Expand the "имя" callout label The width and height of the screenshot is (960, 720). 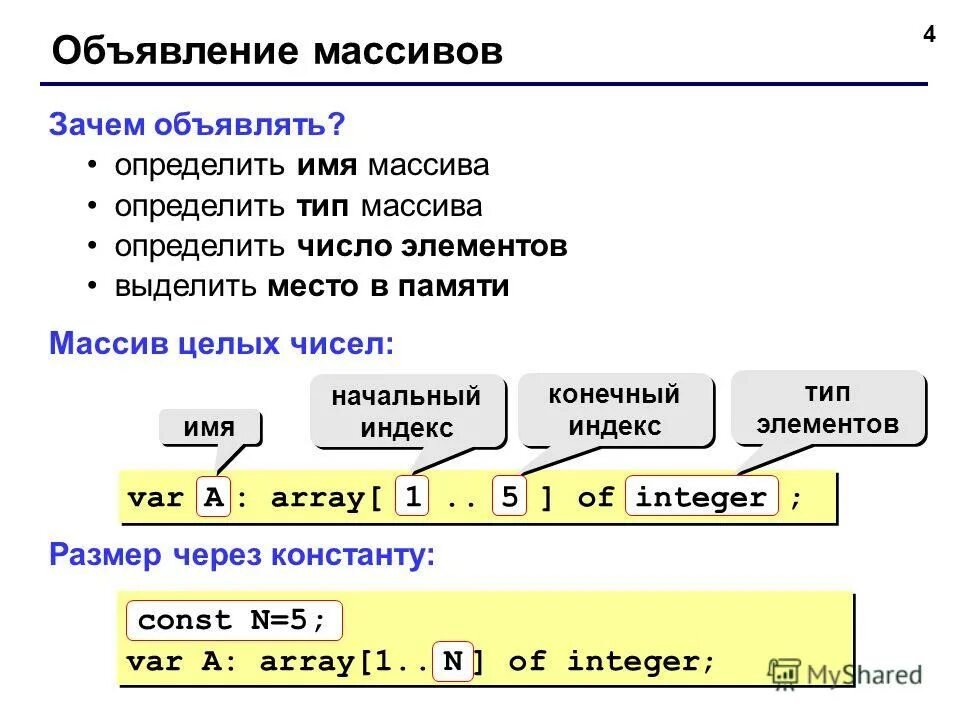click(x=210, y=428)
